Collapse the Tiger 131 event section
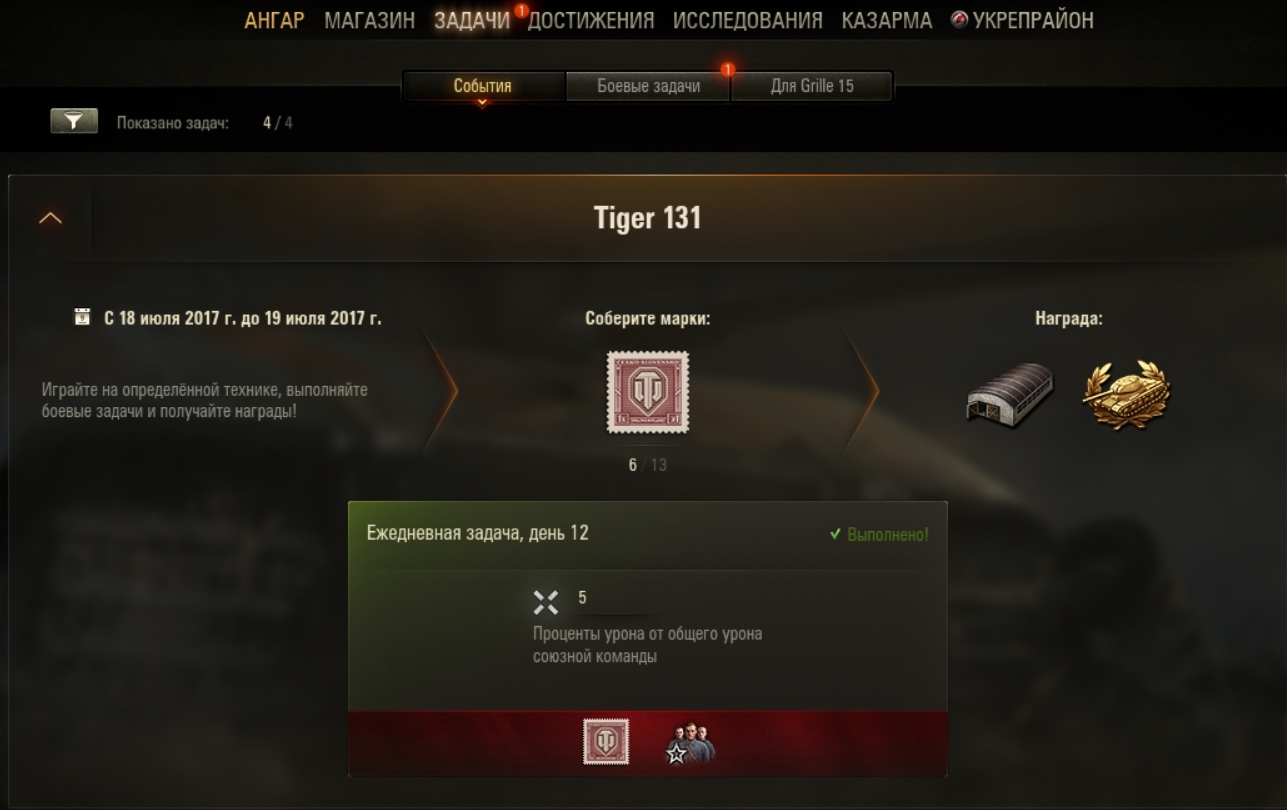This screenshot has width=1287, height=810. [50, 218]
